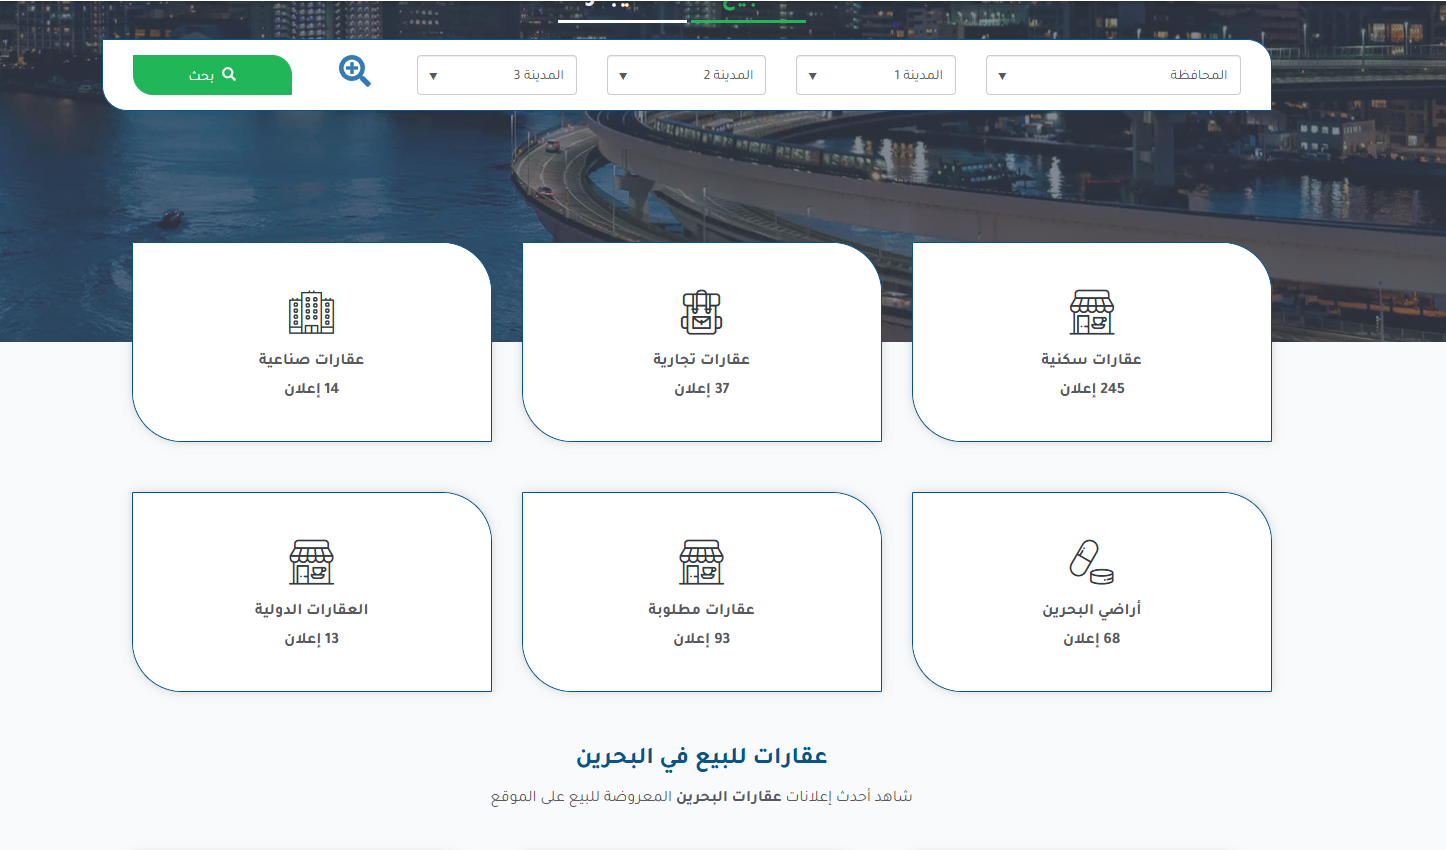Expand the المدينة 3 dropdown

(496, 75)
